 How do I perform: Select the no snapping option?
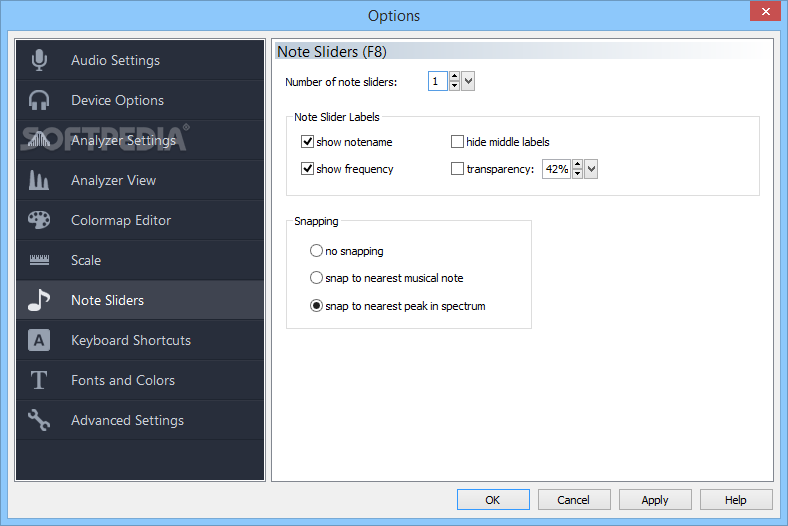coord(316,250)
